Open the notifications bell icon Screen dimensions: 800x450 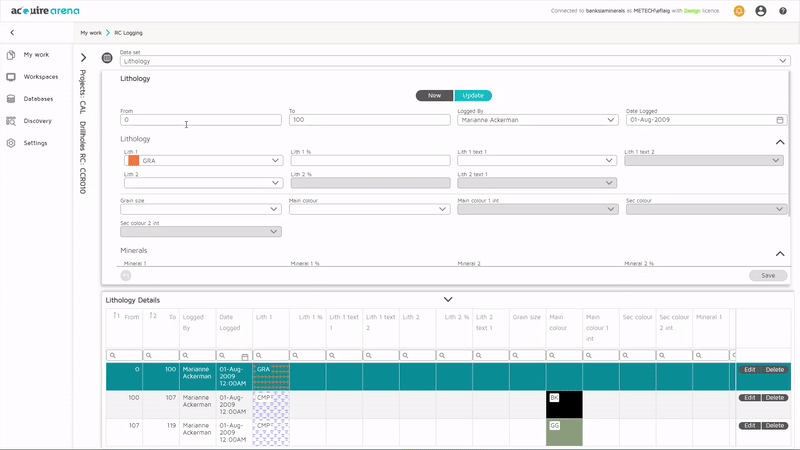coord(739,11)
